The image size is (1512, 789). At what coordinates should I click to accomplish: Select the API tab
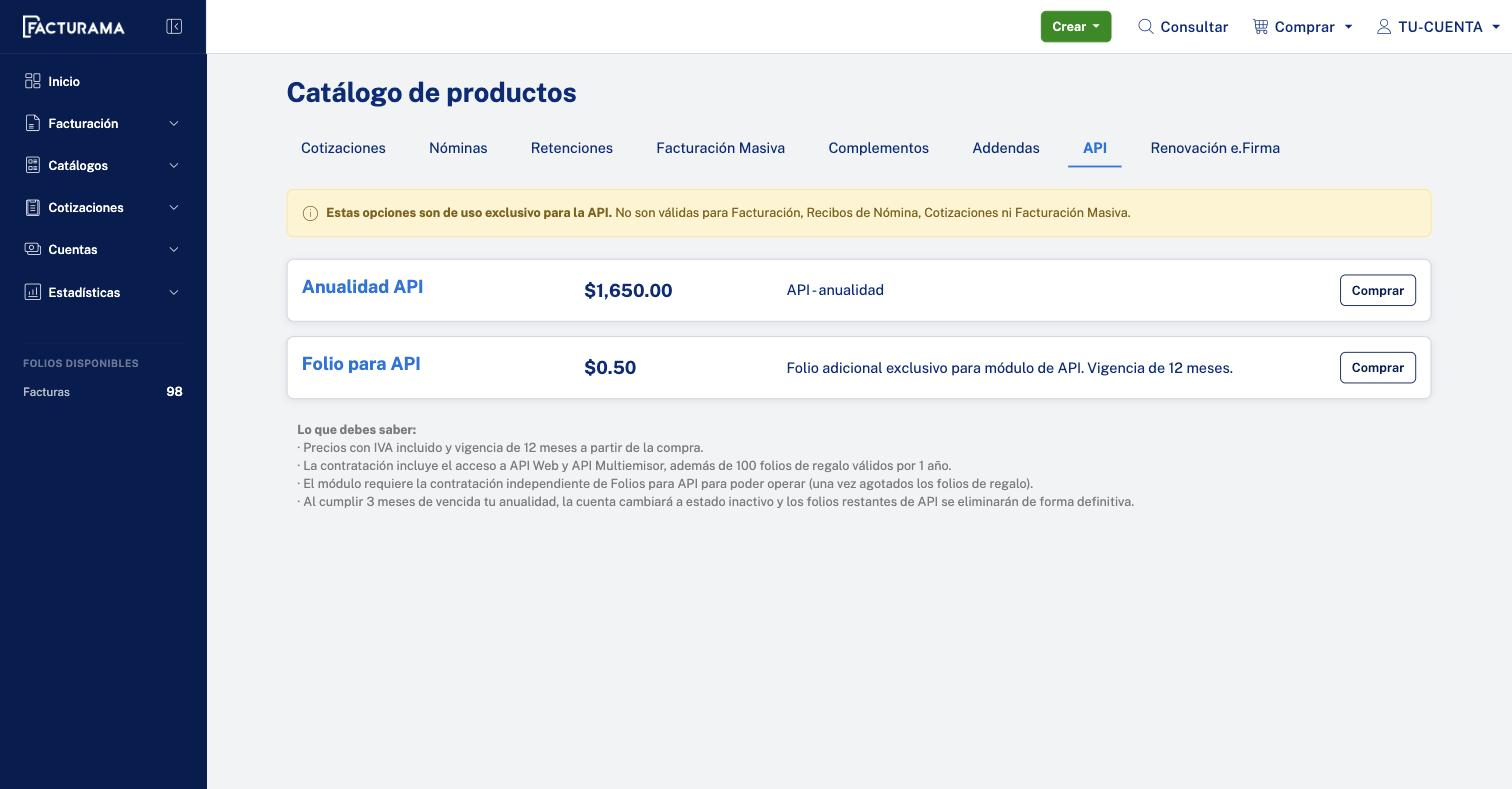[x=1095, y=148]
